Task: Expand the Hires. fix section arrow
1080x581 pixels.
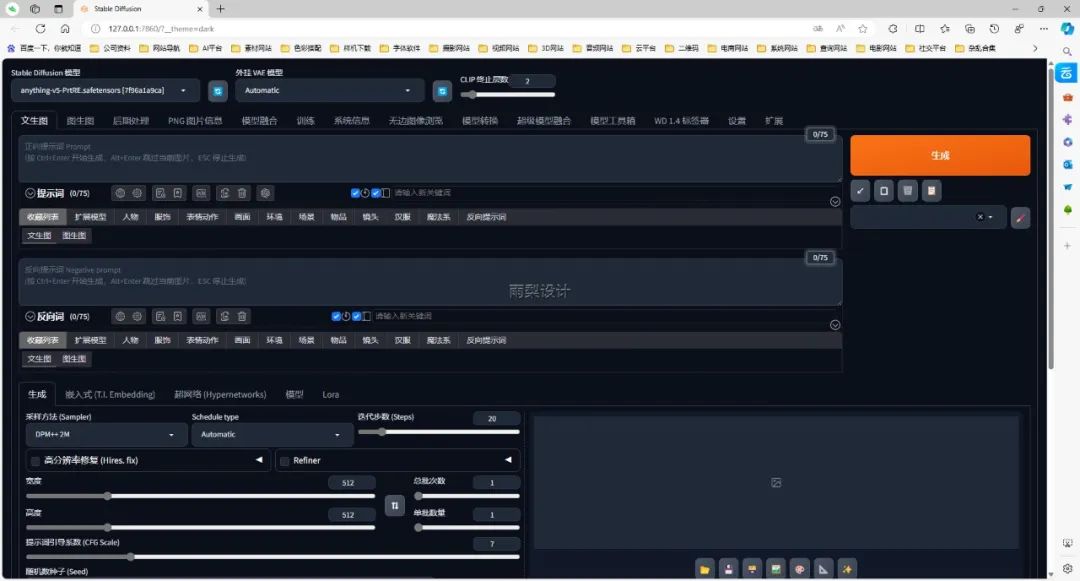Action: tap(259, 460)
